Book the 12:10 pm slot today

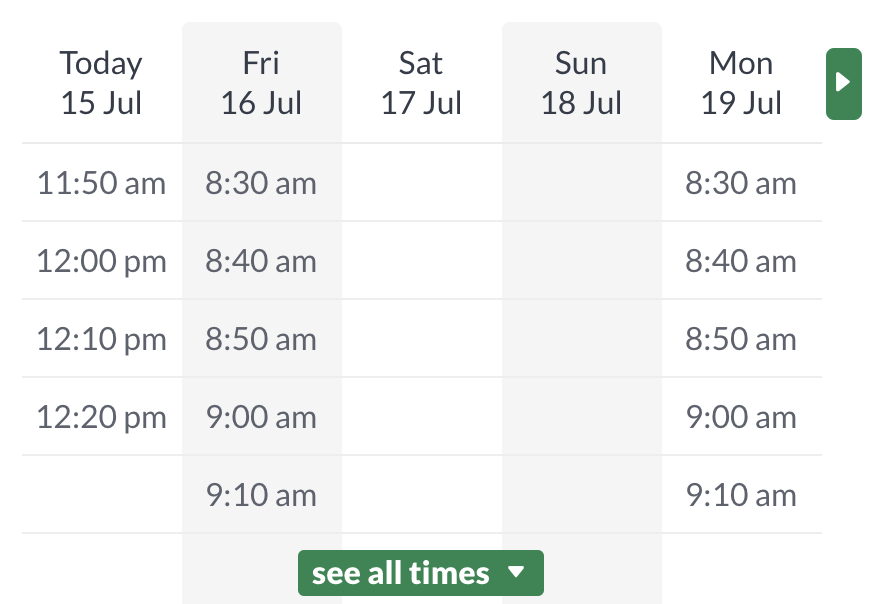click(x=100, y=339)
